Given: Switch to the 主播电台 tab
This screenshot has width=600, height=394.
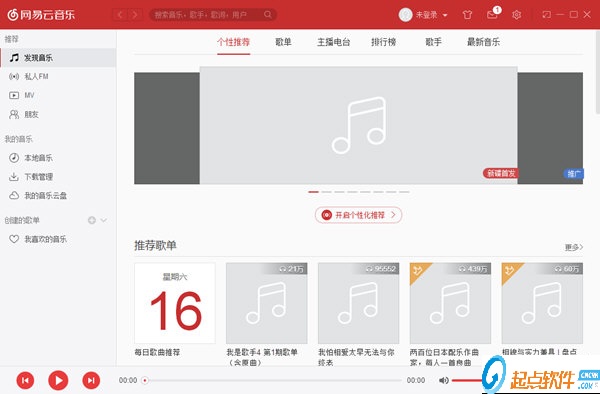Looking at the screenshot, I should [333, 42].
